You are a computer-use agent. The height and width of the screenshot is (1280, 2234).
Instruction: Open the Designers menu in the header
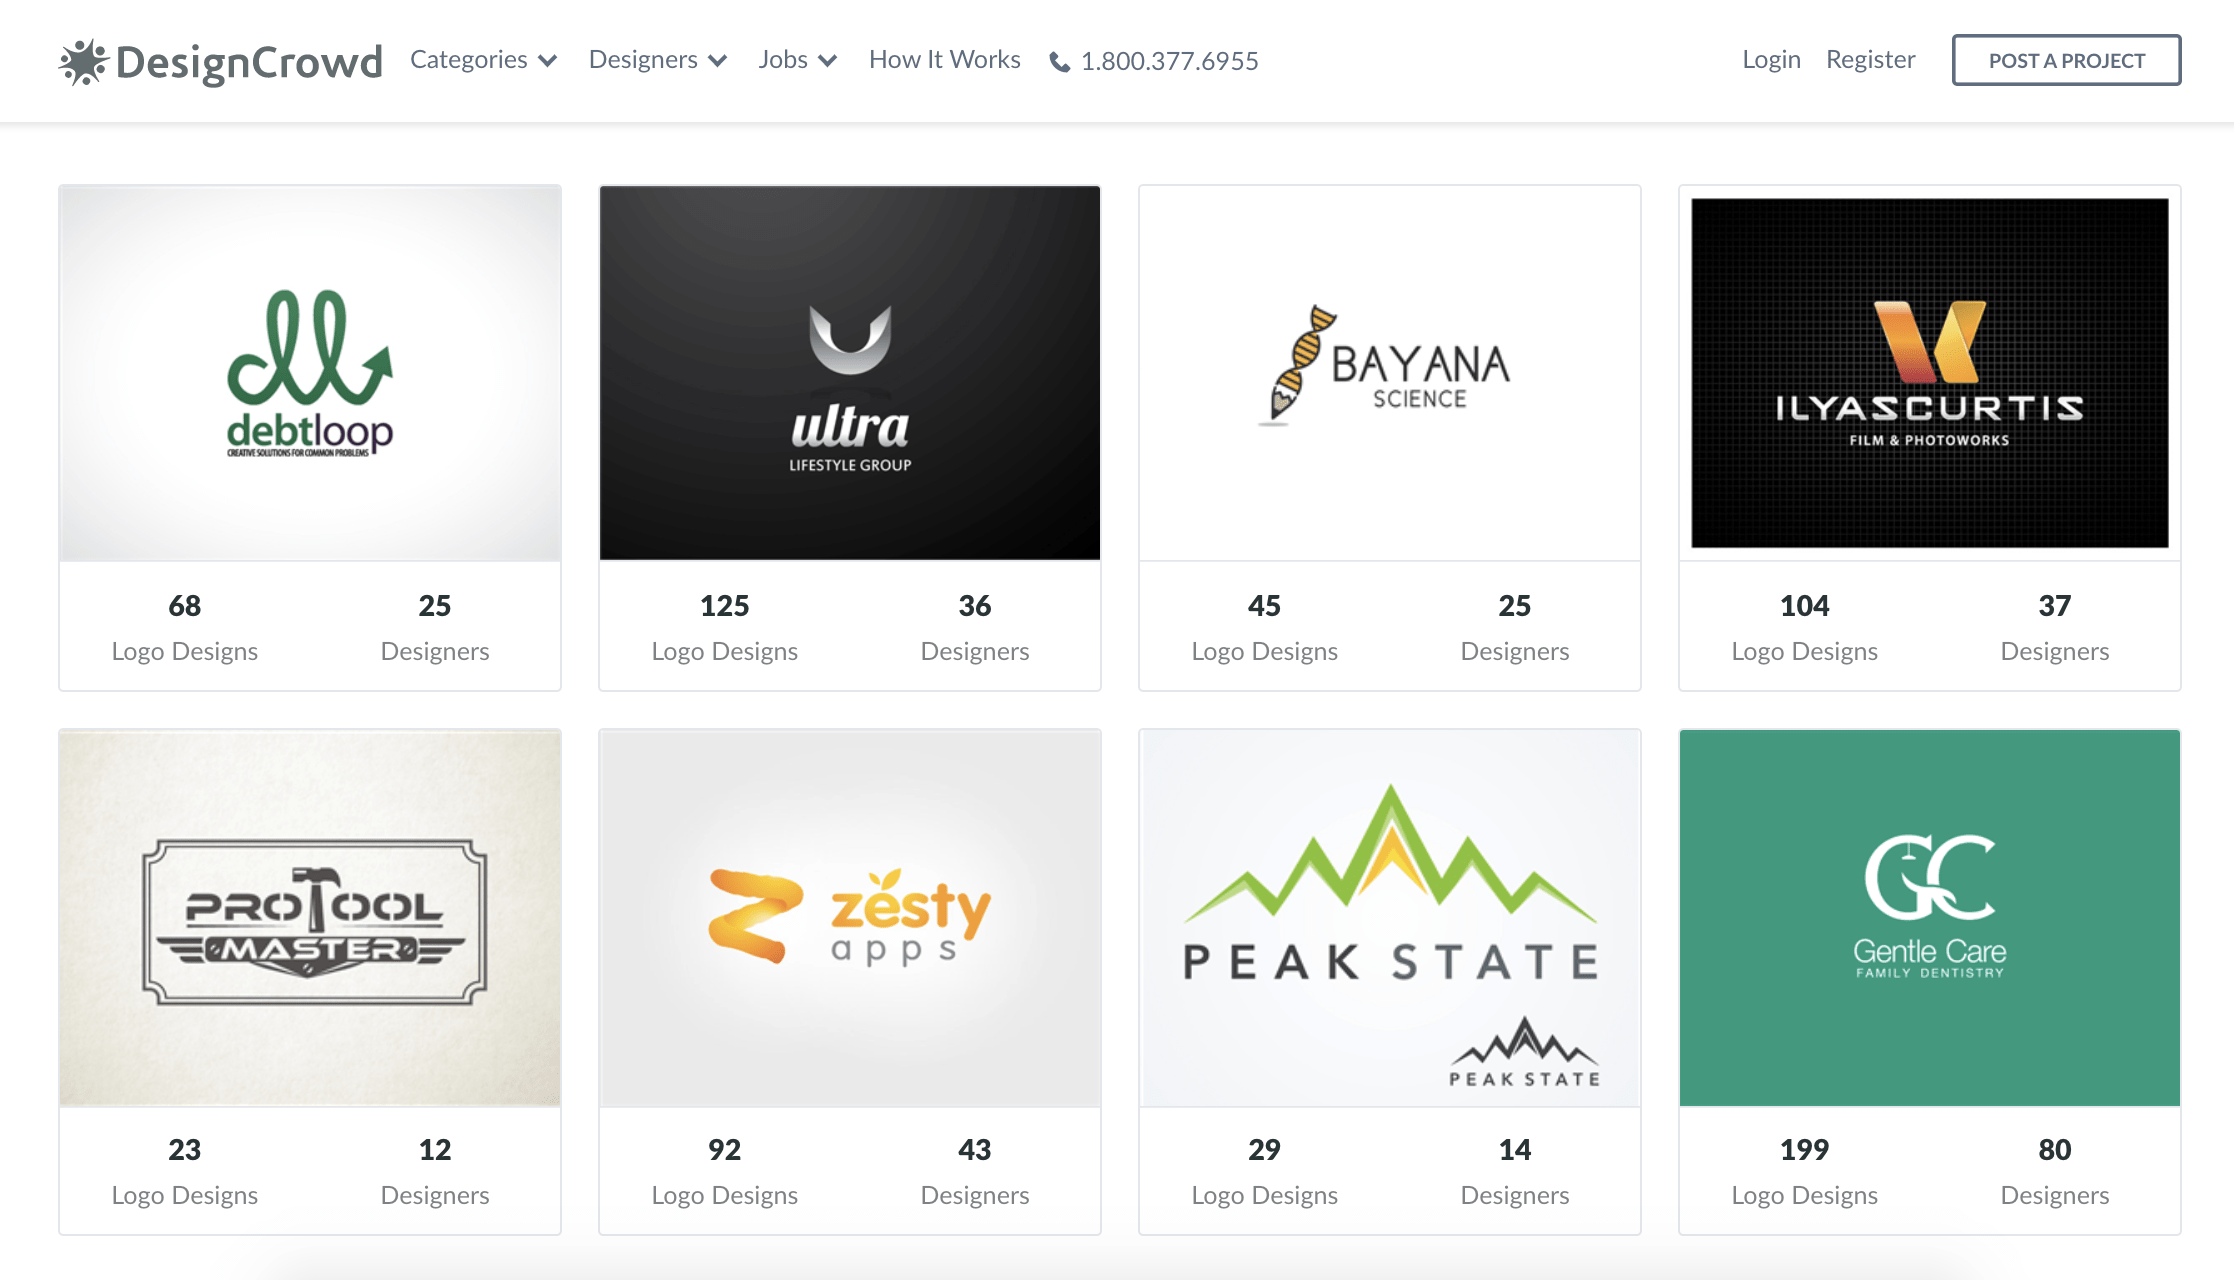coord(657,60)
